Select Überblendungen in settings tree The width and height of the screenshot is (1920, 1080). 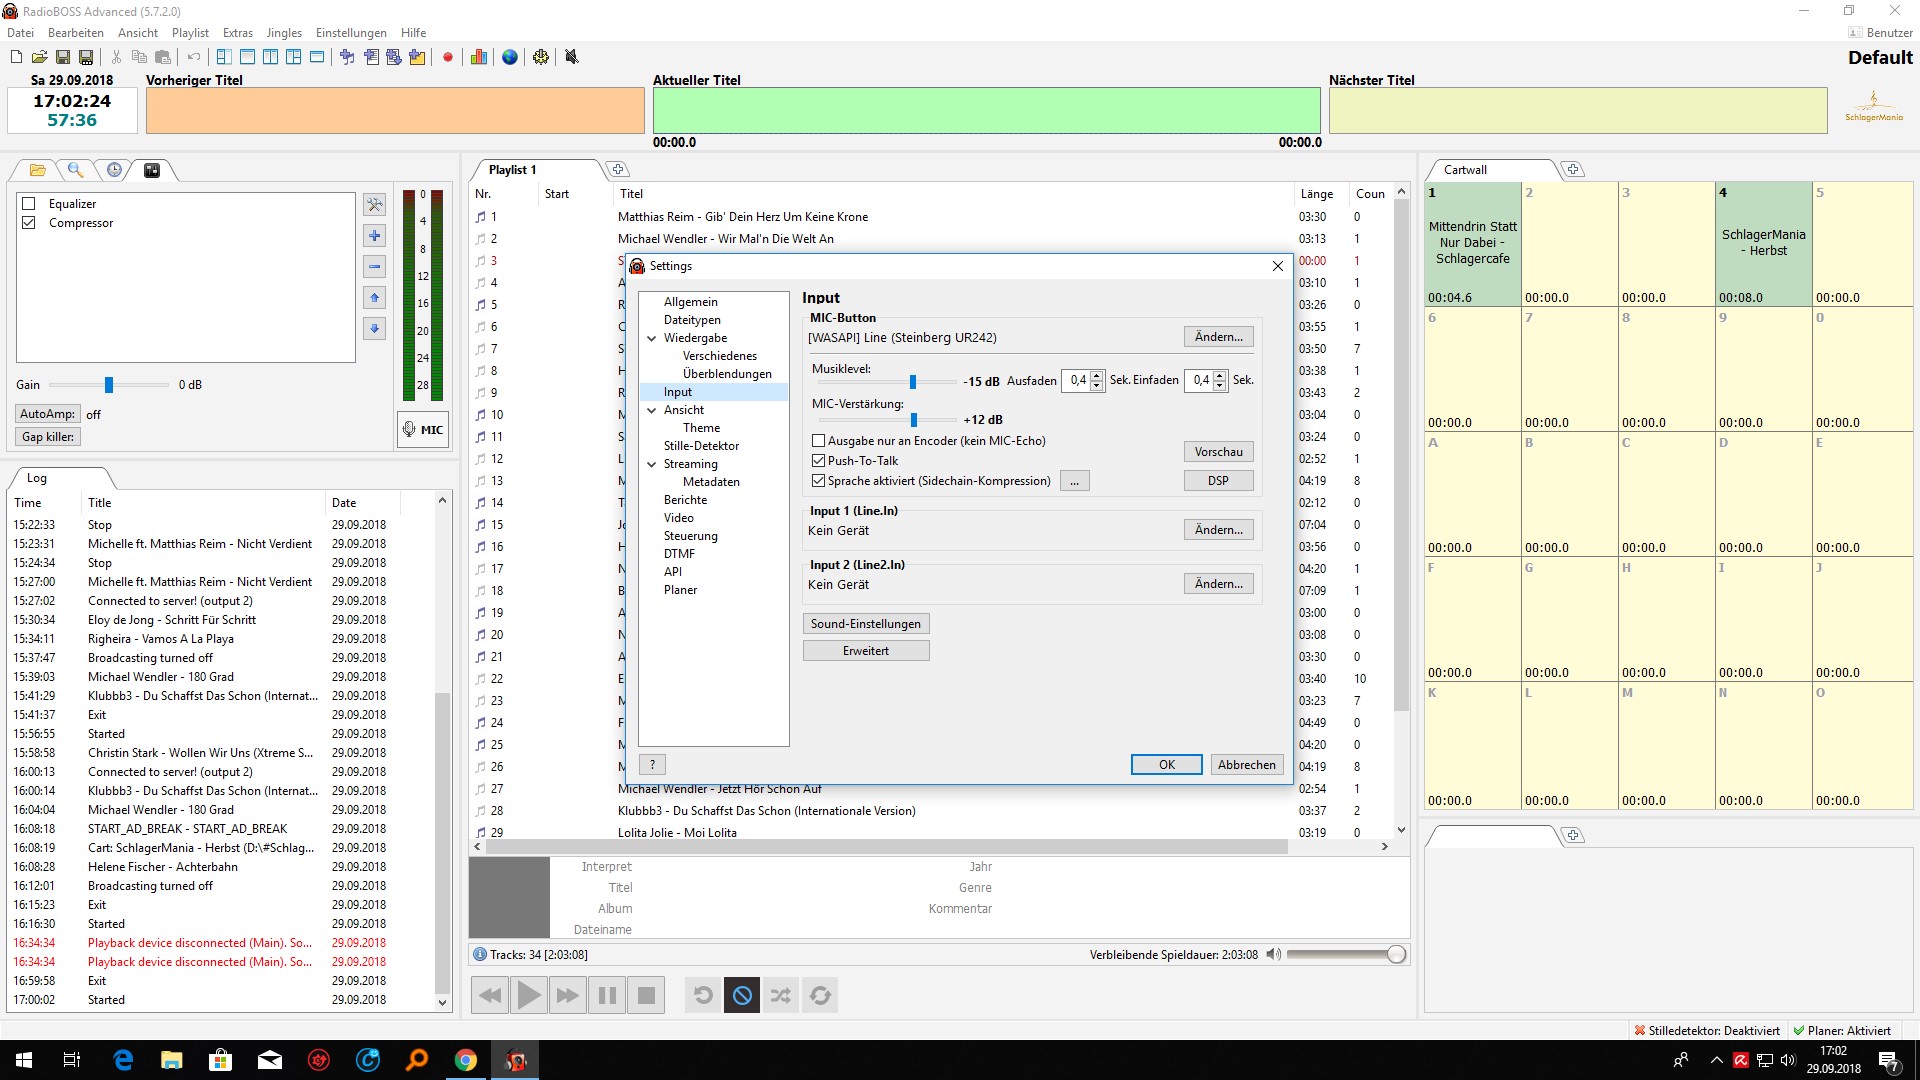pos(727,374)
